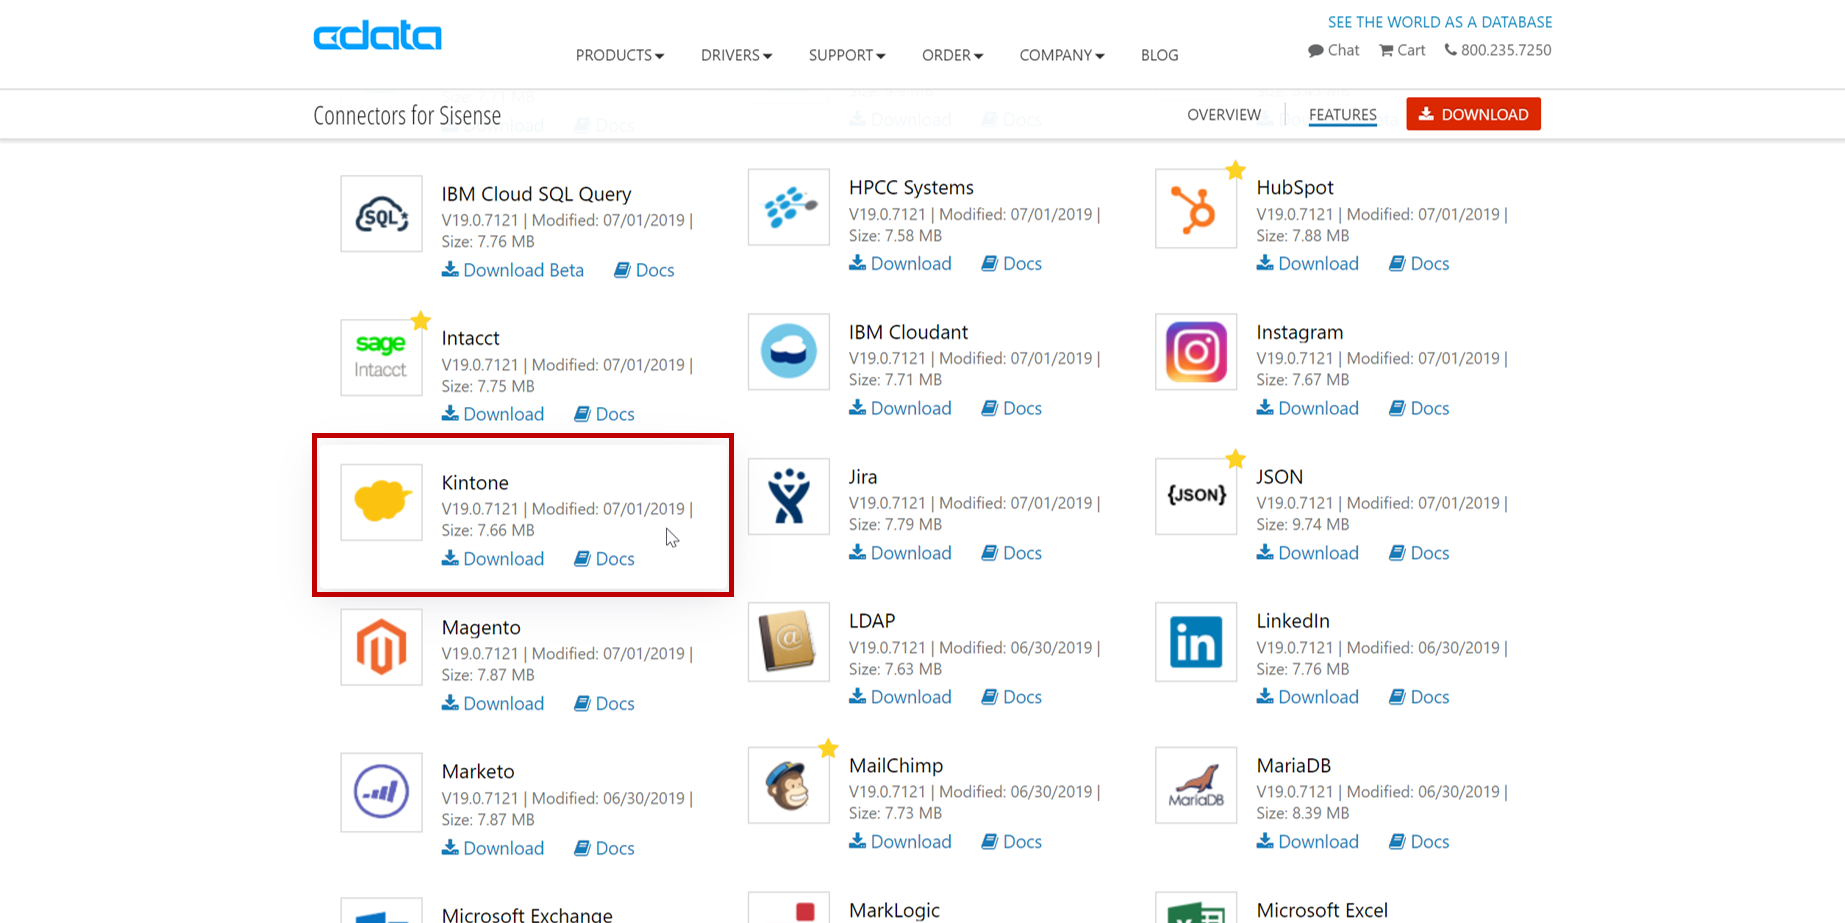Screen dimensions: 1845x923
Task: Open Chat from the header
Action: pos(1334,50)
